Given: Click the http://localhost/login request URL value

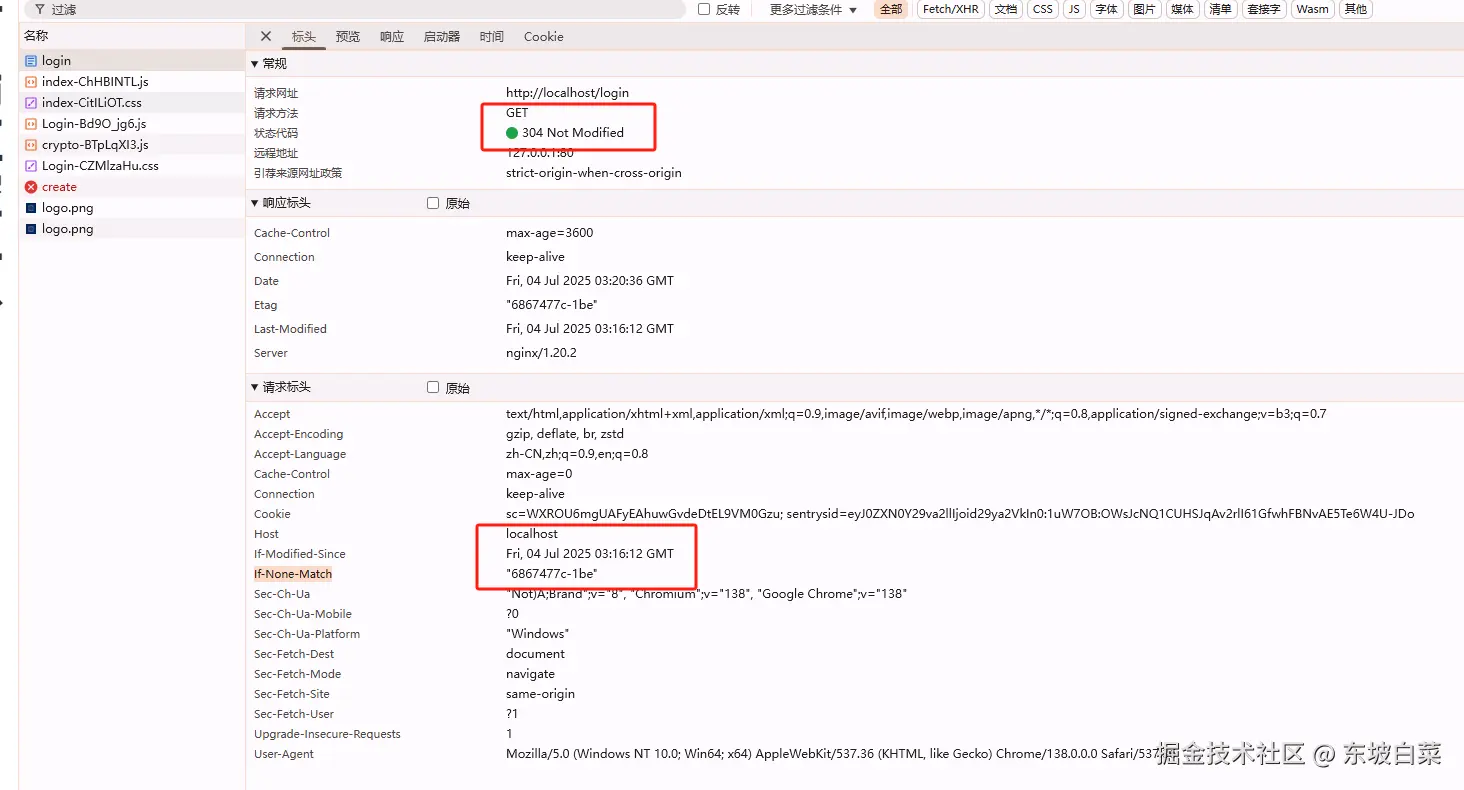Looking at the screenshot, I should coord(568,93).
